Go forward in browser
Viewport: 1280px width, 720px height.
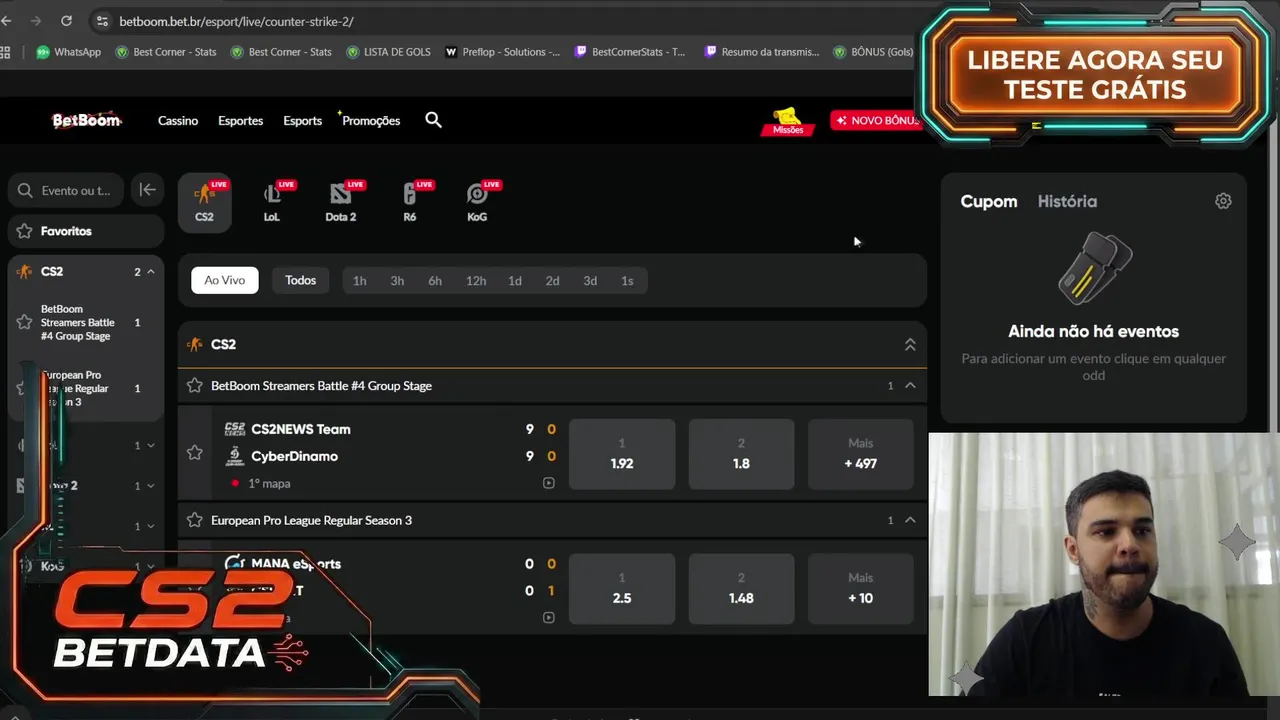coord(36,21)
